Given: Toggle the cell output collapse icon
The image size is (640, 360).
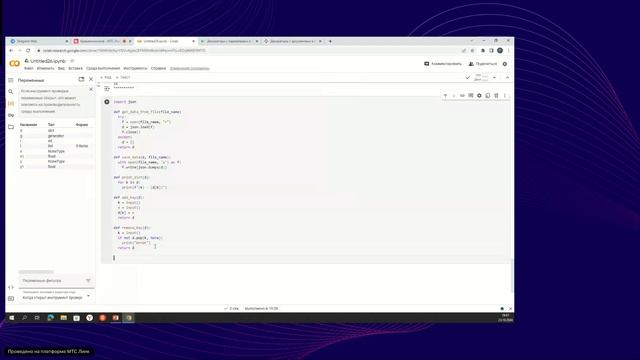Looking at the screenshot, I should [x=107, y=88].
